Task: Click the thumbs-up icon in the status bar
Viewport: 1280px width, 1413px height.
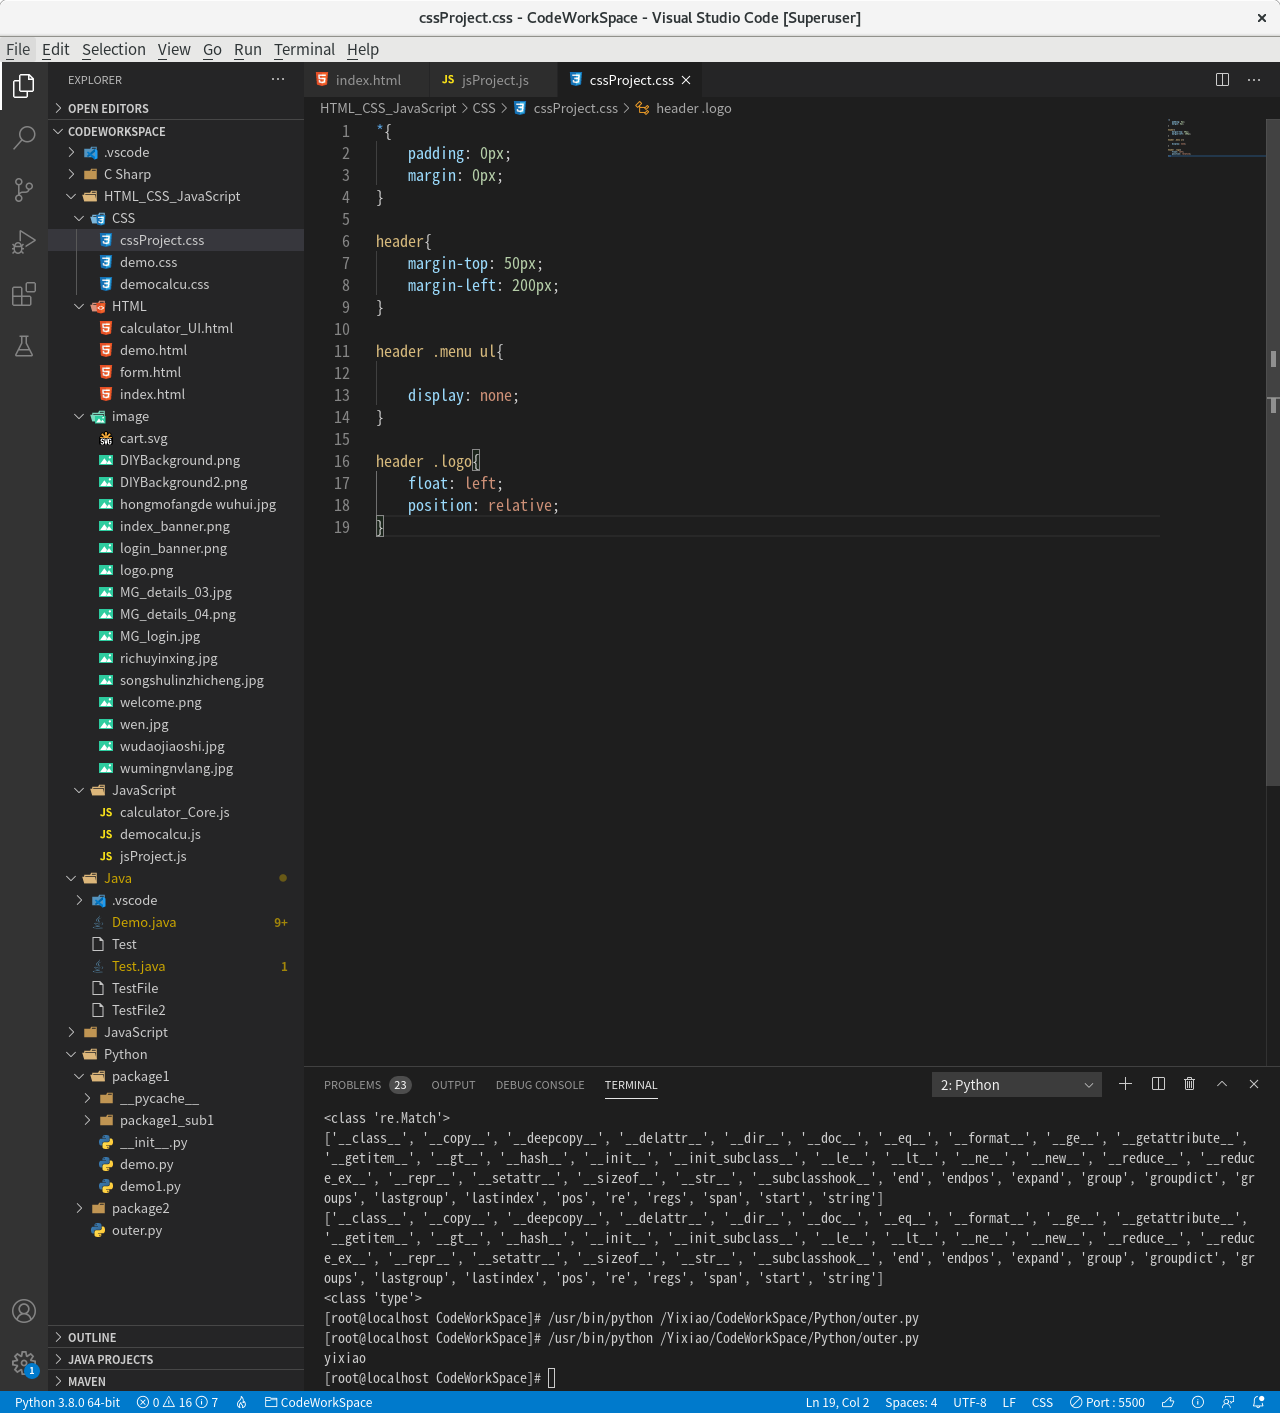Action: click(1167, 1402)
